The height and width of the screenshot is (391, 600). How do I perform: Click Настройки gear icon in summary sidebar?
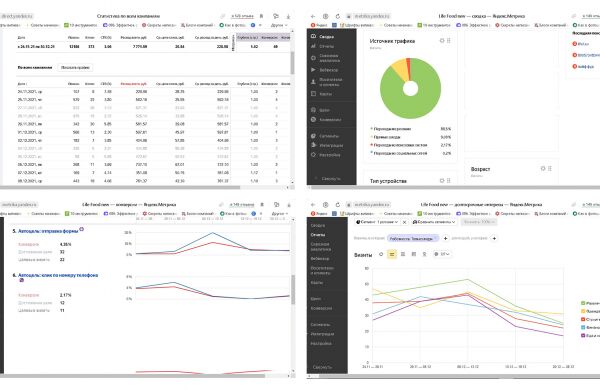(313, 155)
